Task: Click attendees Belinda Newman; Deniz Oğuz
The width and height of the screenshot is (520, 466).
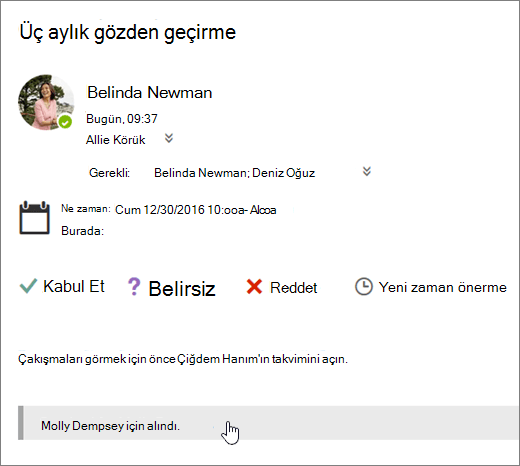Action: click(x=234, y=173)
